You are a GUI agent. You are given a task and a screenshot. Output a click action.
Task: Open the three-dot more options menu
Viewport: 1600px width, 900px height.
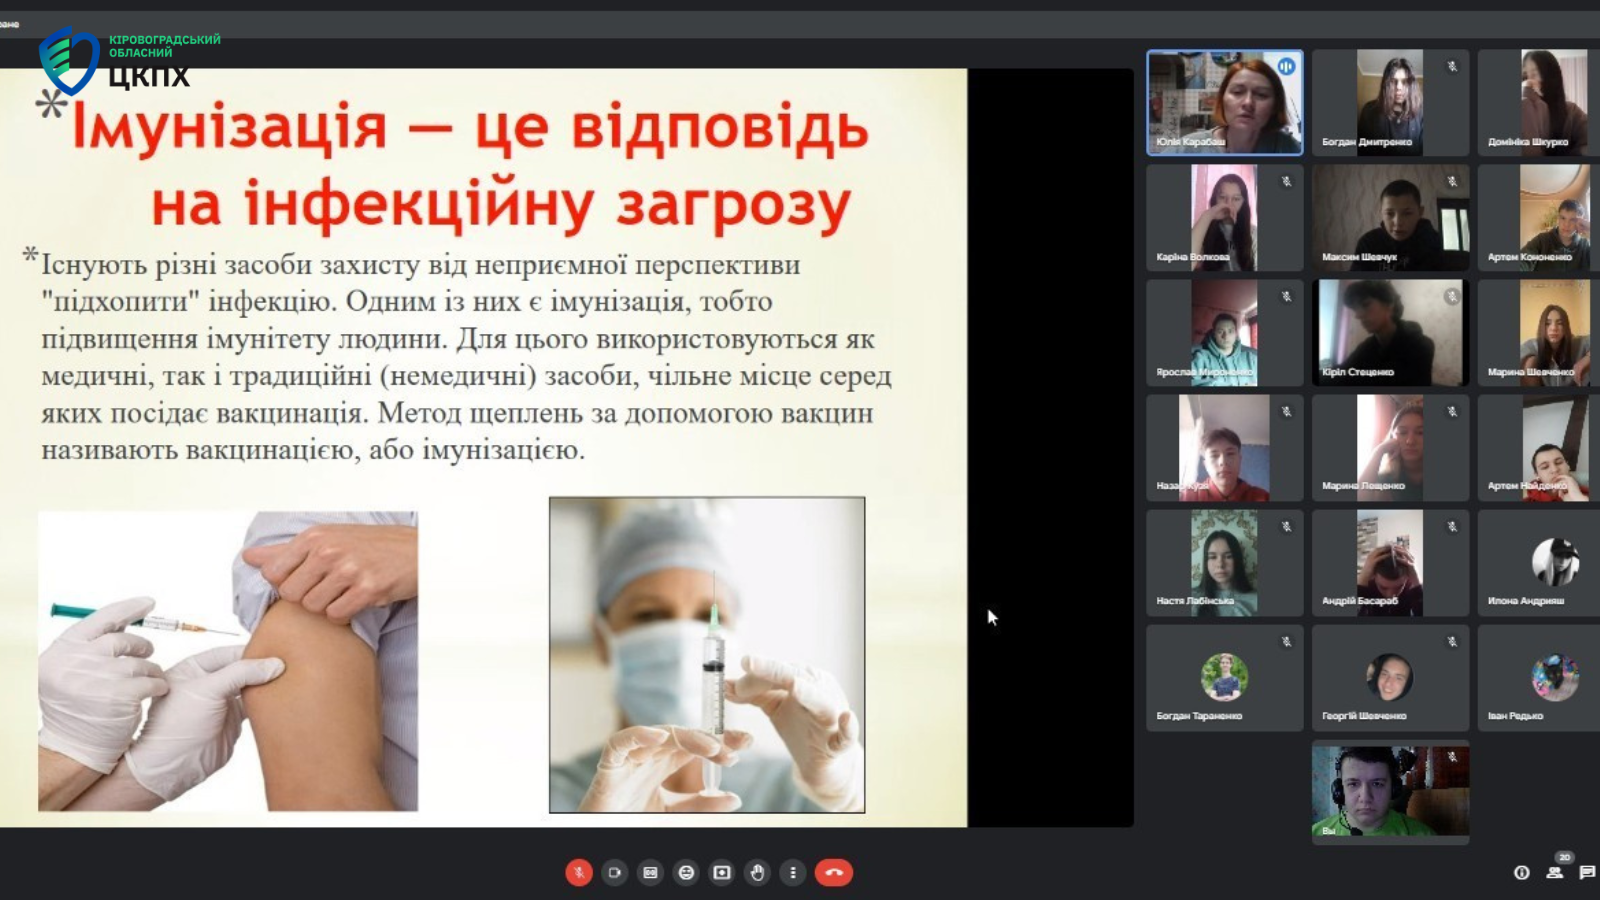pos(793,873)
